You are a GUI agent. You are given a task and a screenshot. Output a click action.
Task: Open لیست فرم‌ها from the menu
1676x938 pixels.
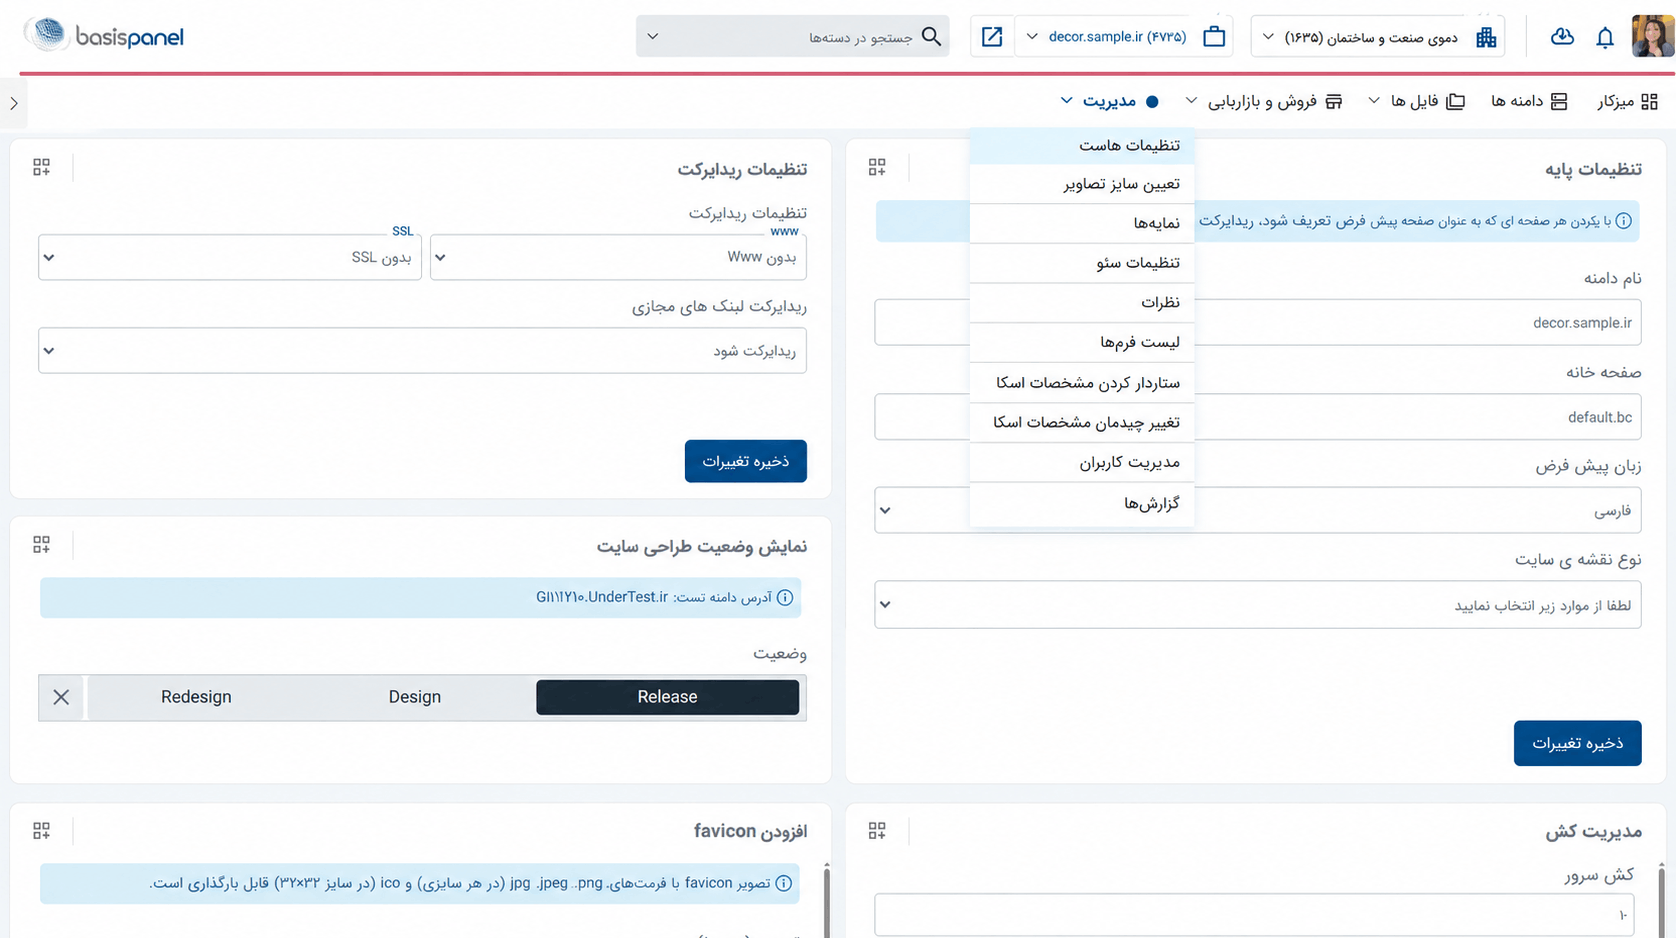(1082, 342)
